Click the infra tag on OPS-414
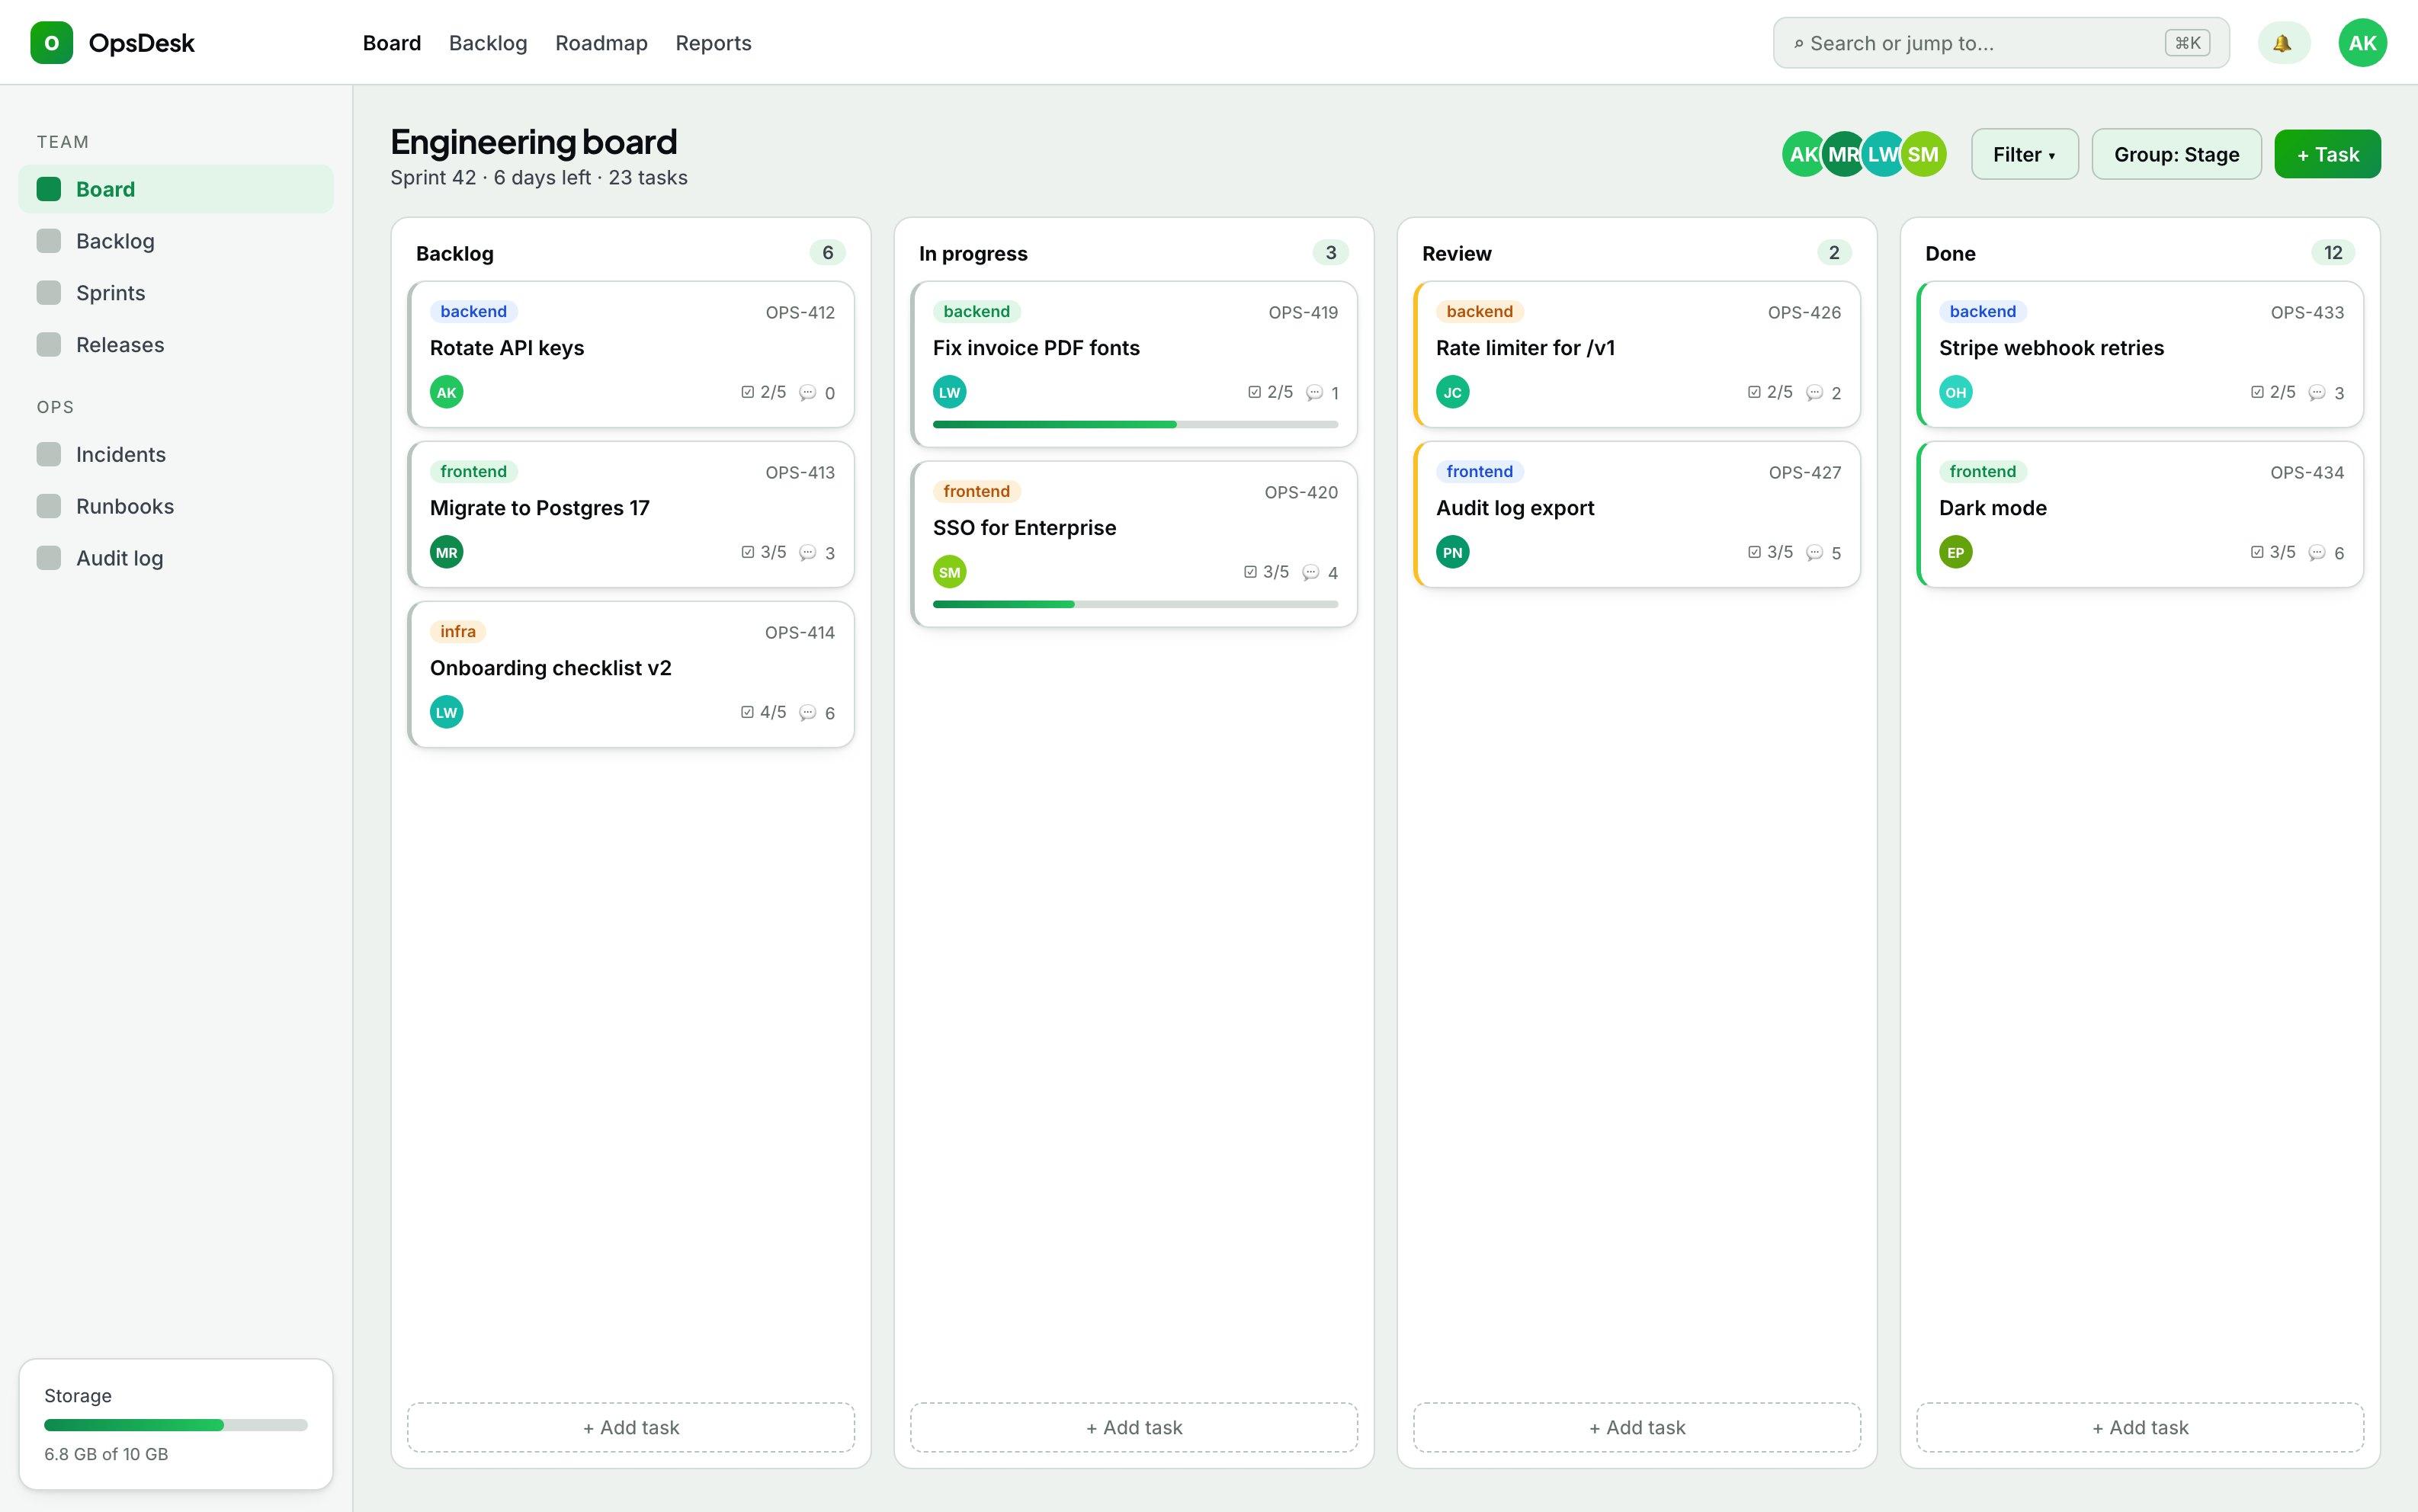The height and width of the screenshot is (1512, 2418). point(458,631)
